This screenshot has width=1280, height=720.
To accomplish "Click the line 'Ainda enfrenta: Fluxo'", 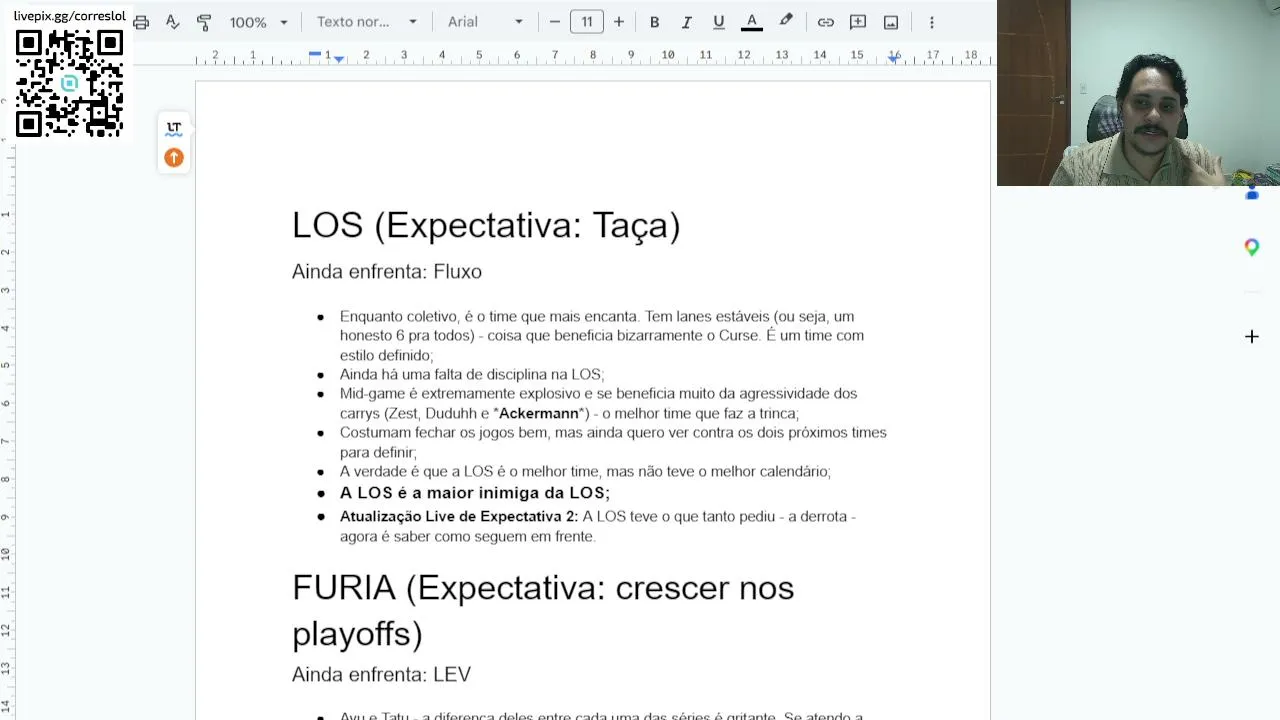I will 387,271.
